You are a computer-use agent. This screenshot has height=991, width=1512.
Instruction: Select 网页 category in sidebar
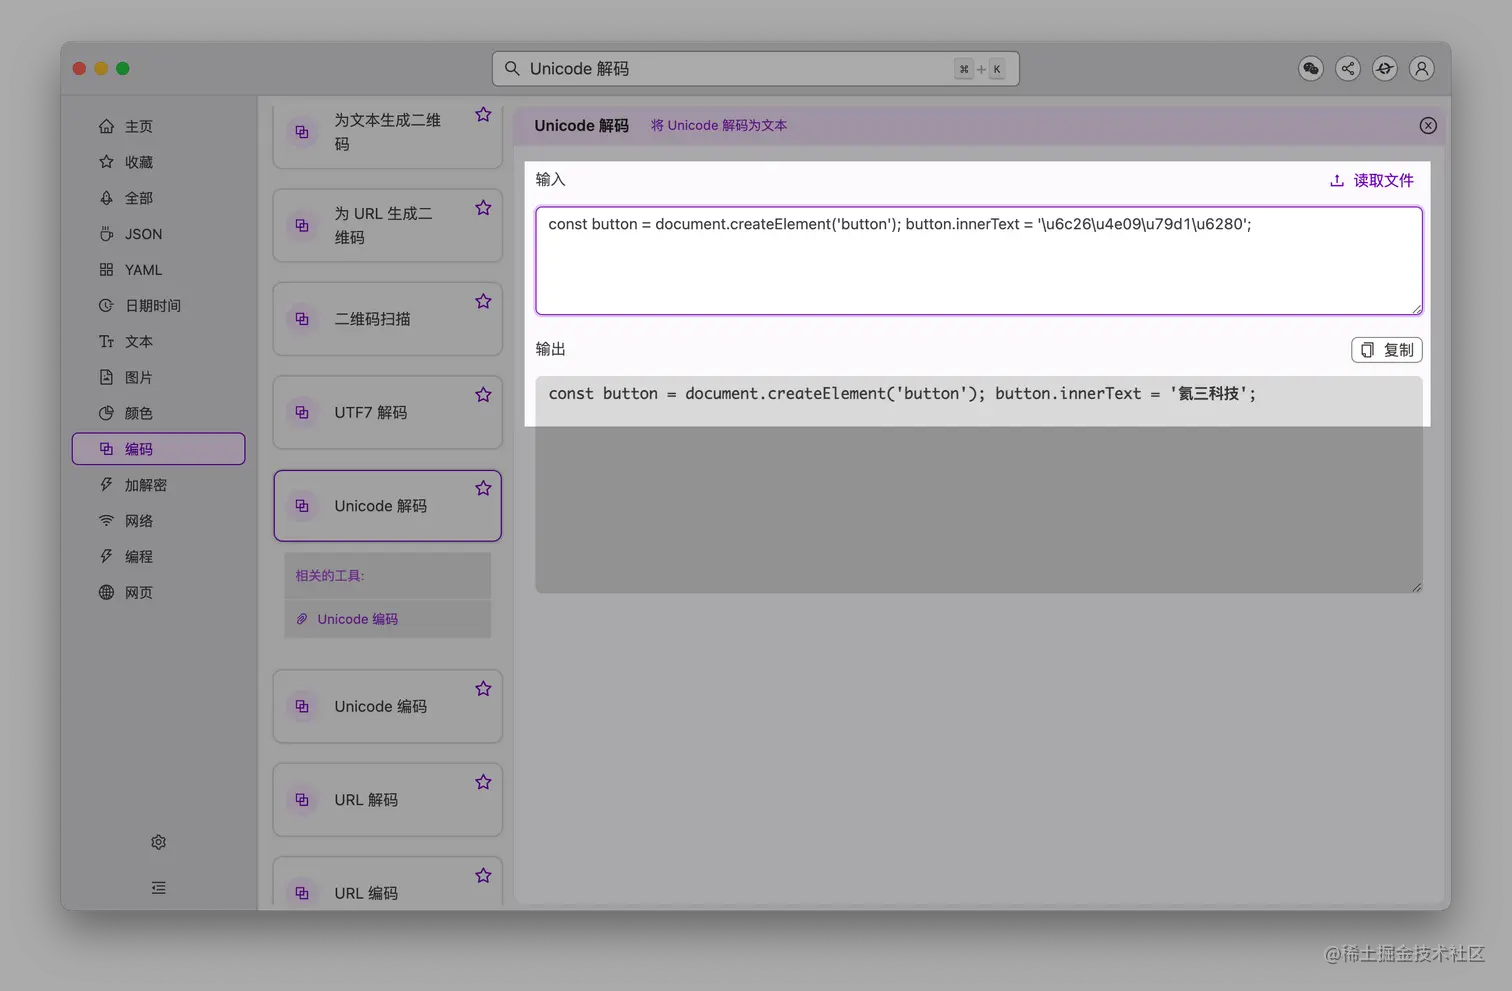tap(158, 593)
